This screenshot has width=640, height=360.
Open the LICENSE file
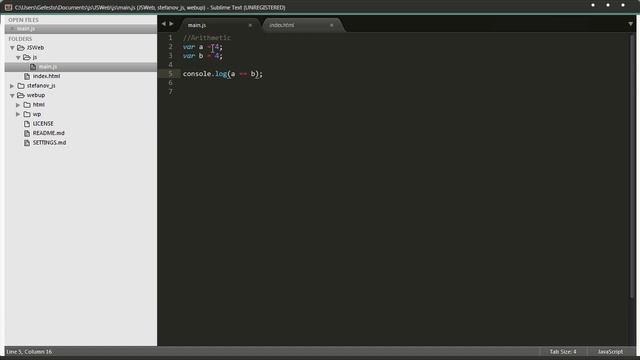click(43, 124)
